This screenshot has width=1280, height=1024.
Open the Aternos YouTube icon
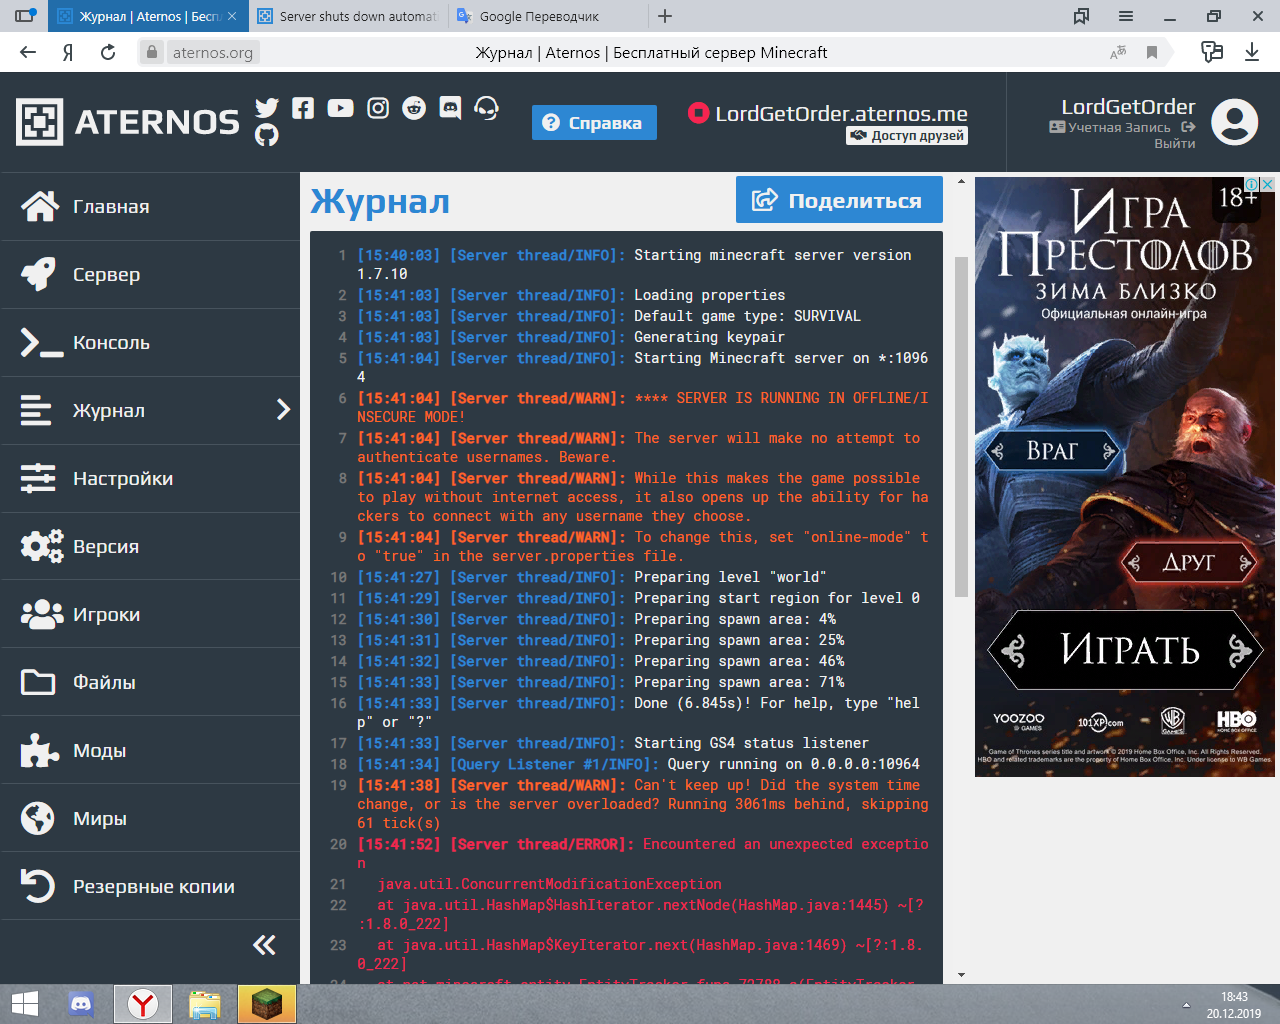340,108
